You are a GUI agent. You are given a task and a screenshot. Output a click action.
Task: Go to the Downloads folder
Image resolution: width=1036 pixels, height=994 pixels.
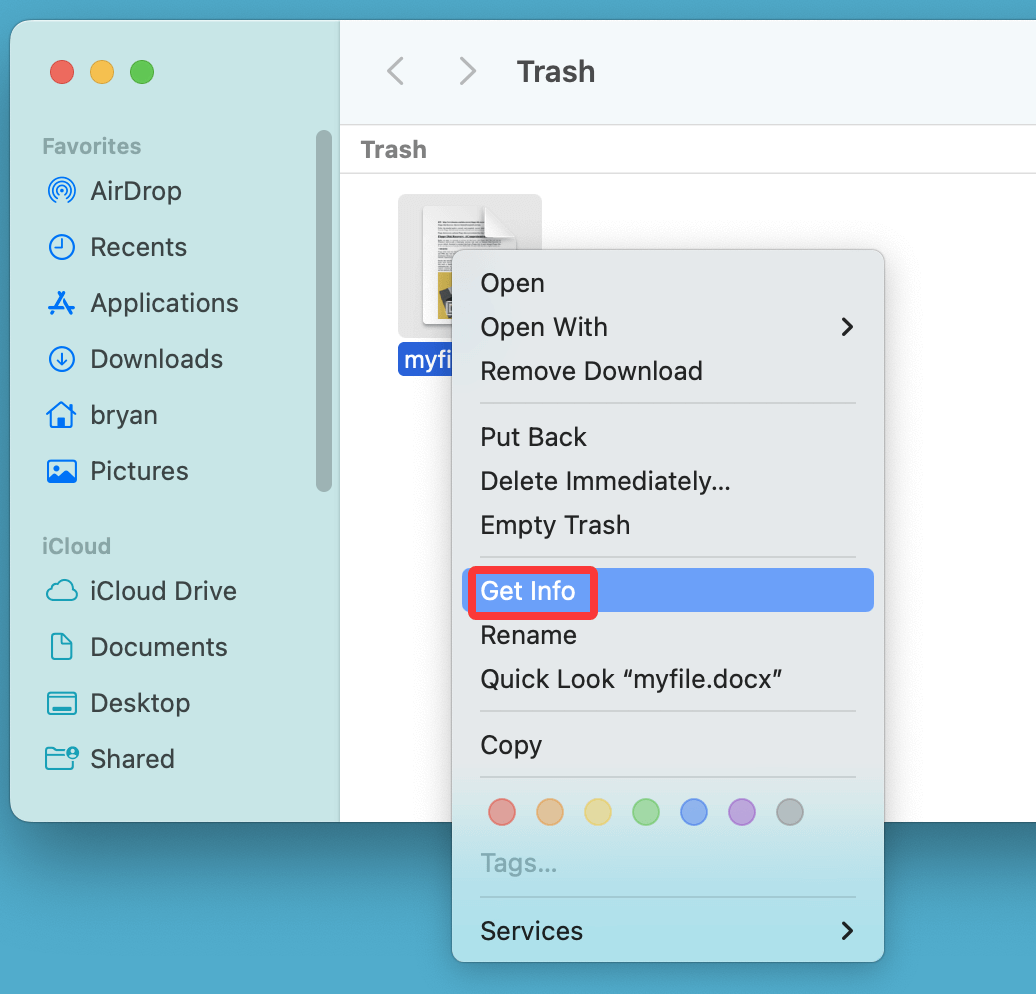pyautogui.click(x=158, y=359)
